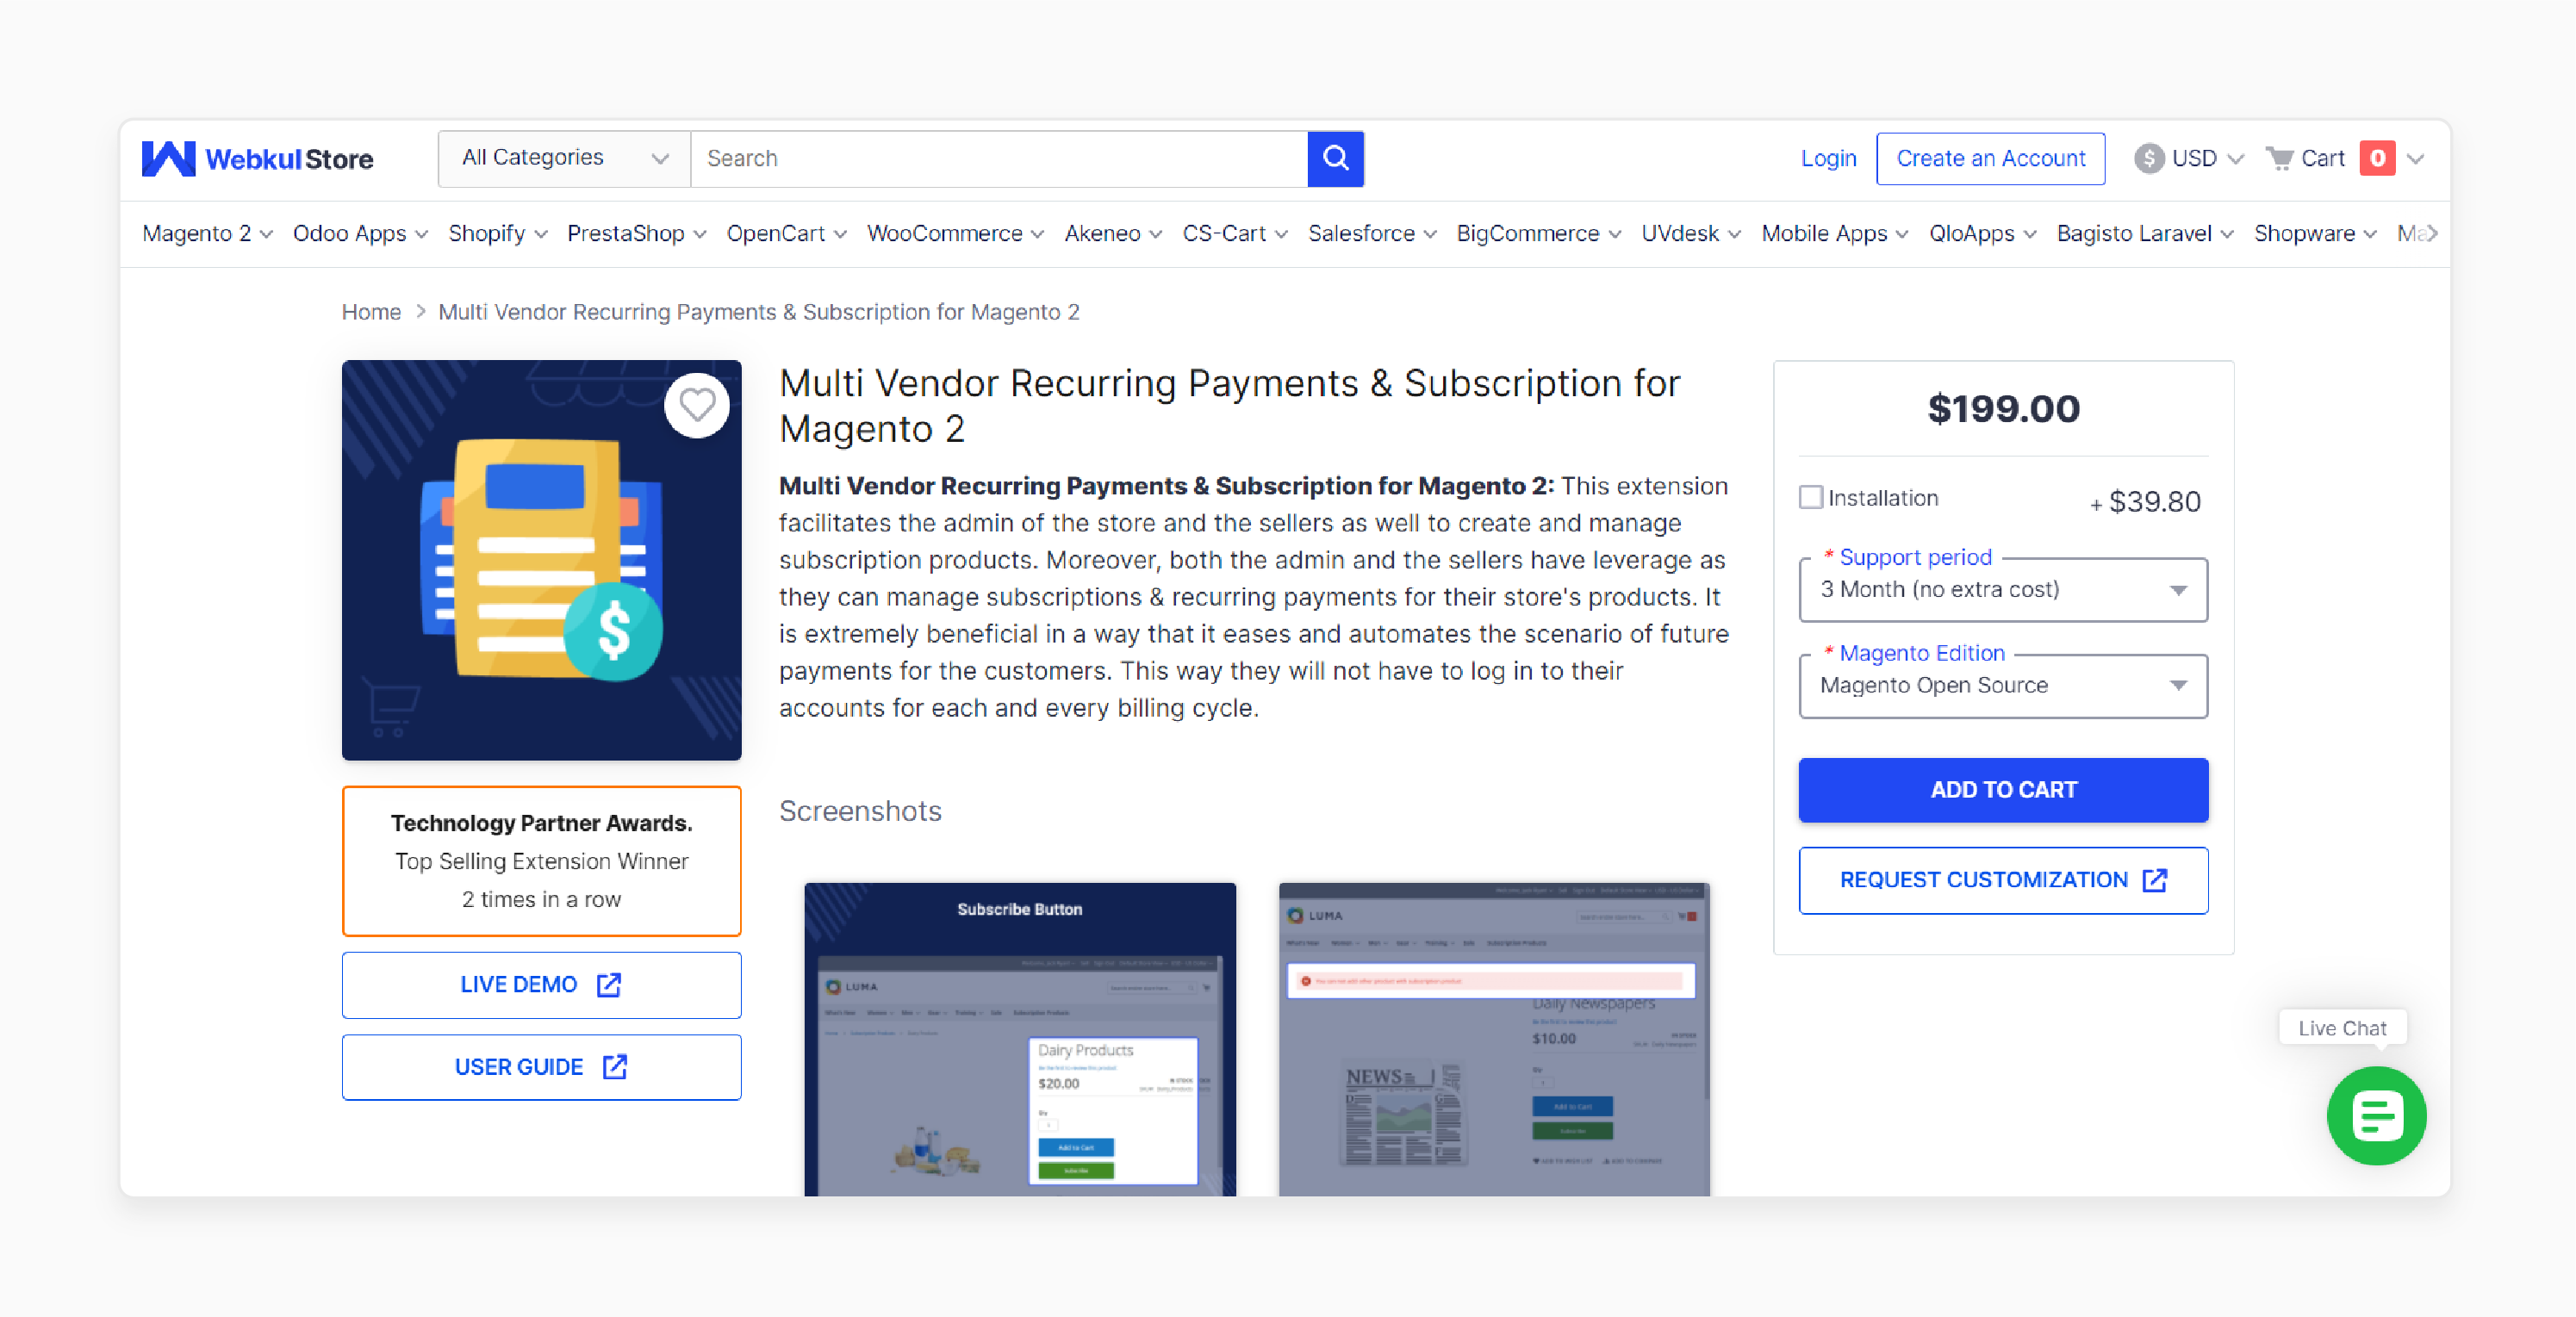Image resolution: width=2576 pixels, height=1317 pixels.
Task: Add product to wishlist heart icon
Action: tap(697, 405)
